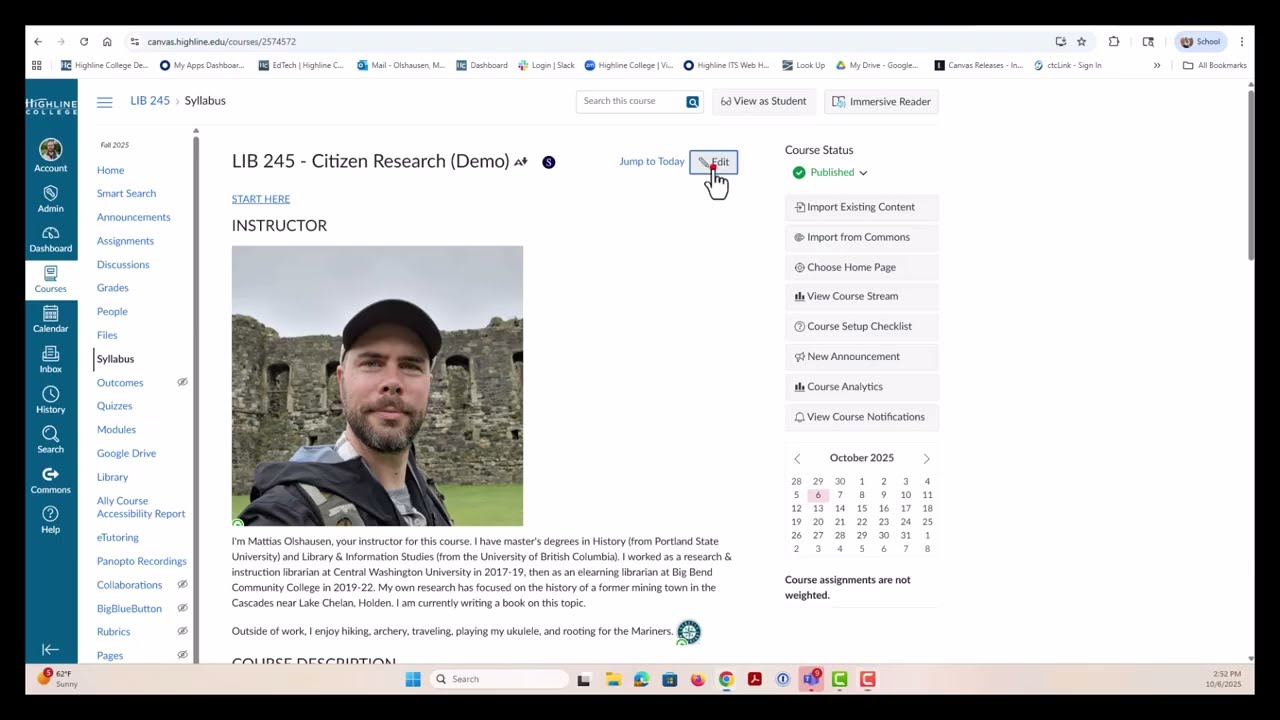Go to the Canvas Dashboard icon

51,239
